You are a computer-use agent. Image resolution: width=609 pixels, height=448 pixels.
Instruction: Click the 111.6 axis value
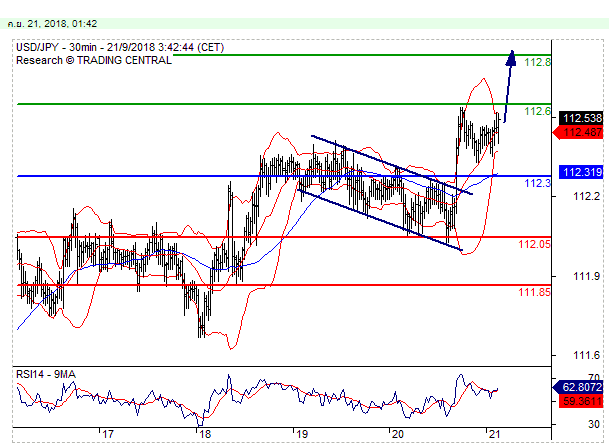pyautogui.click(x=586, y=355)
